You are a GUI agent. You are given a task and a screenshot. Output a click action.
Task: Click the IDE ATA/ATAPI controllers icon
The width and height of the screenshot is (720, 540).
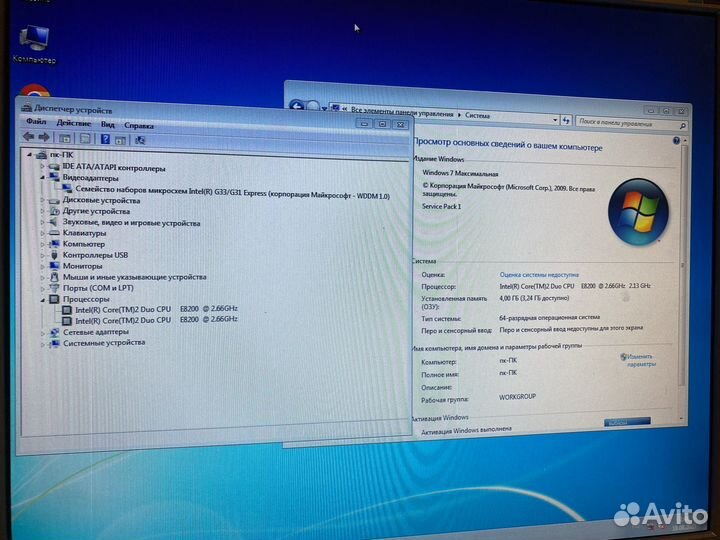(54, 166)
